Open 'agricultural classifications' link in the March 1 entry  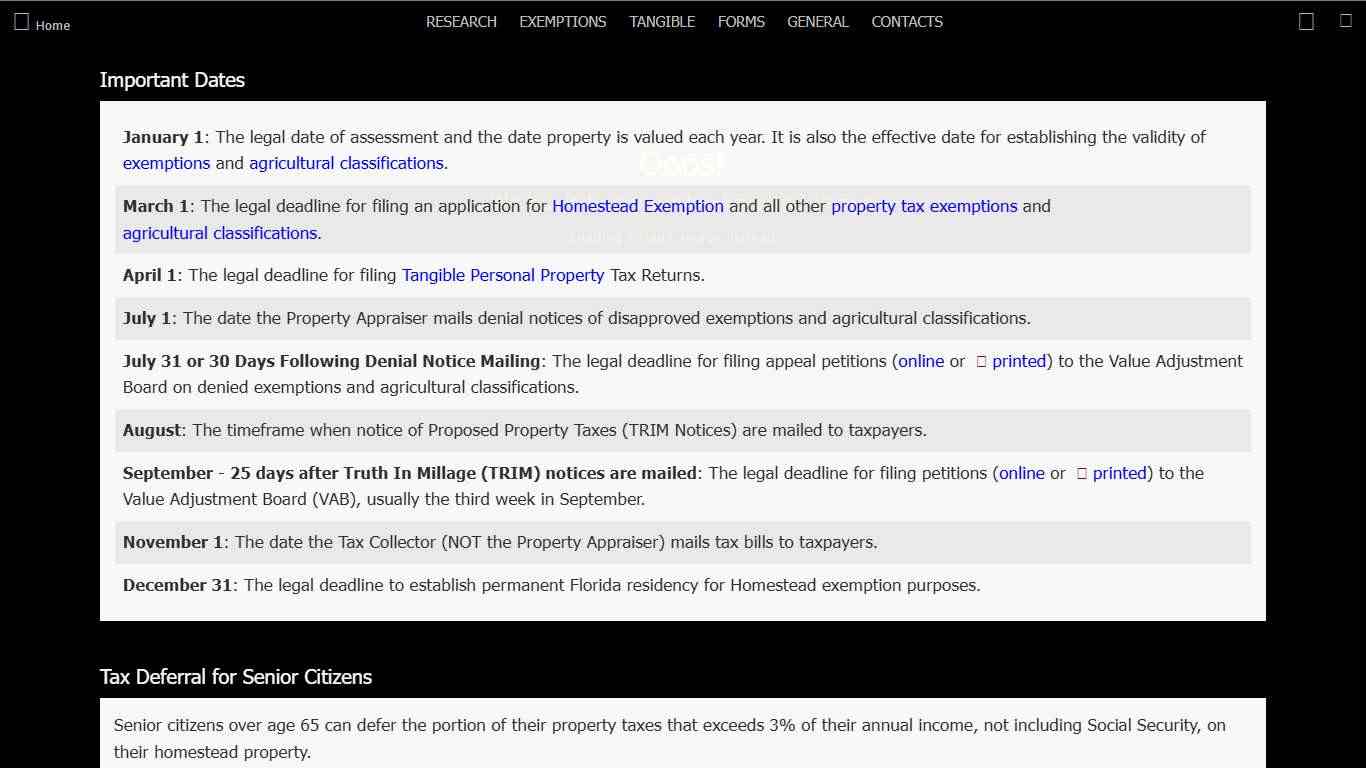point(220,233)
